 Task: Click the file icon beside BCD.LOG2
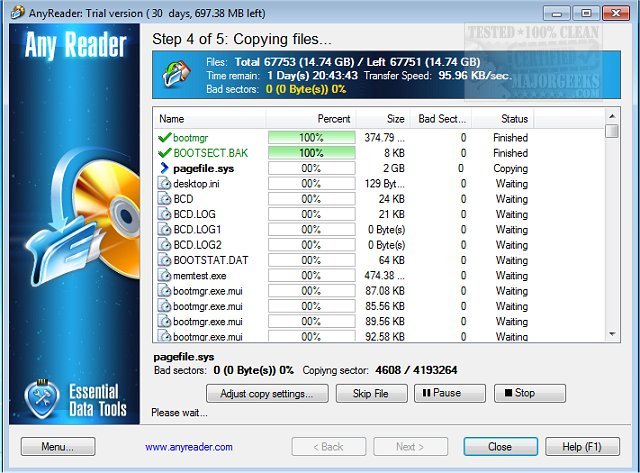[164, 245]
